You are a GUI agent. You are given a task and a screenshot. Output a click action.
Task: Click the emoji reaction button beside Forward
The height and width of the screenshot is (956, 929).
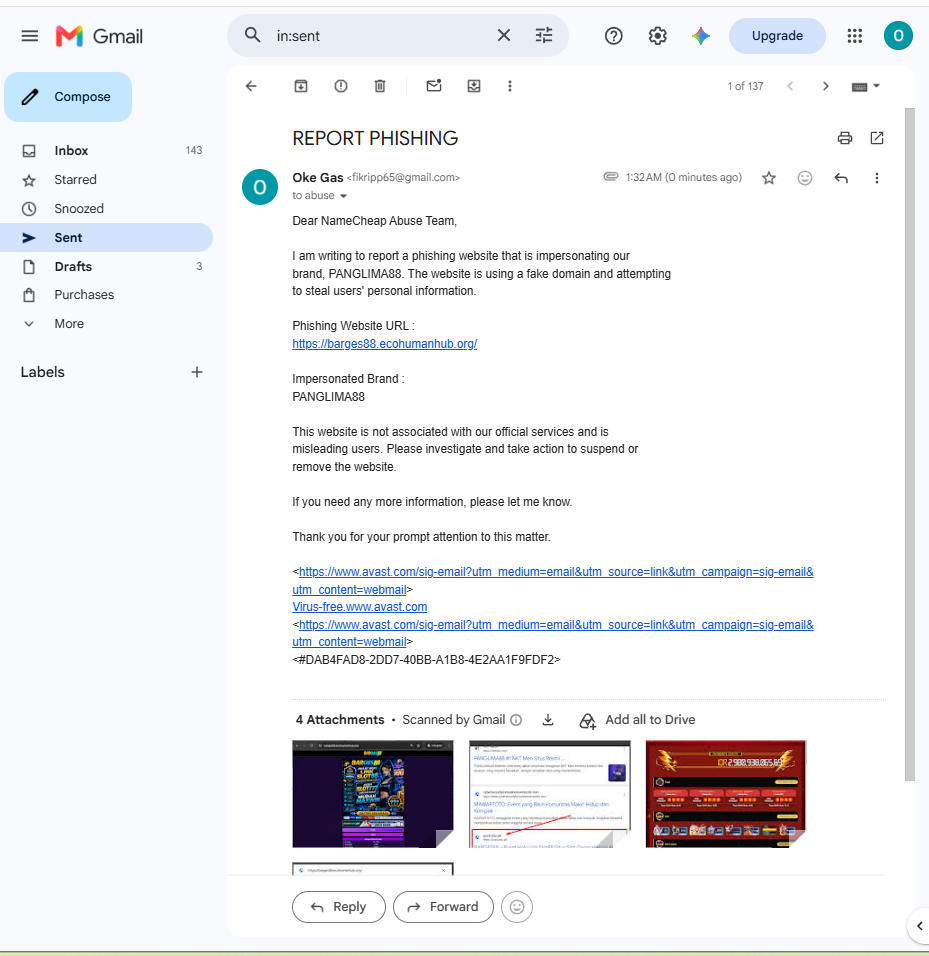tap(517, 907)
